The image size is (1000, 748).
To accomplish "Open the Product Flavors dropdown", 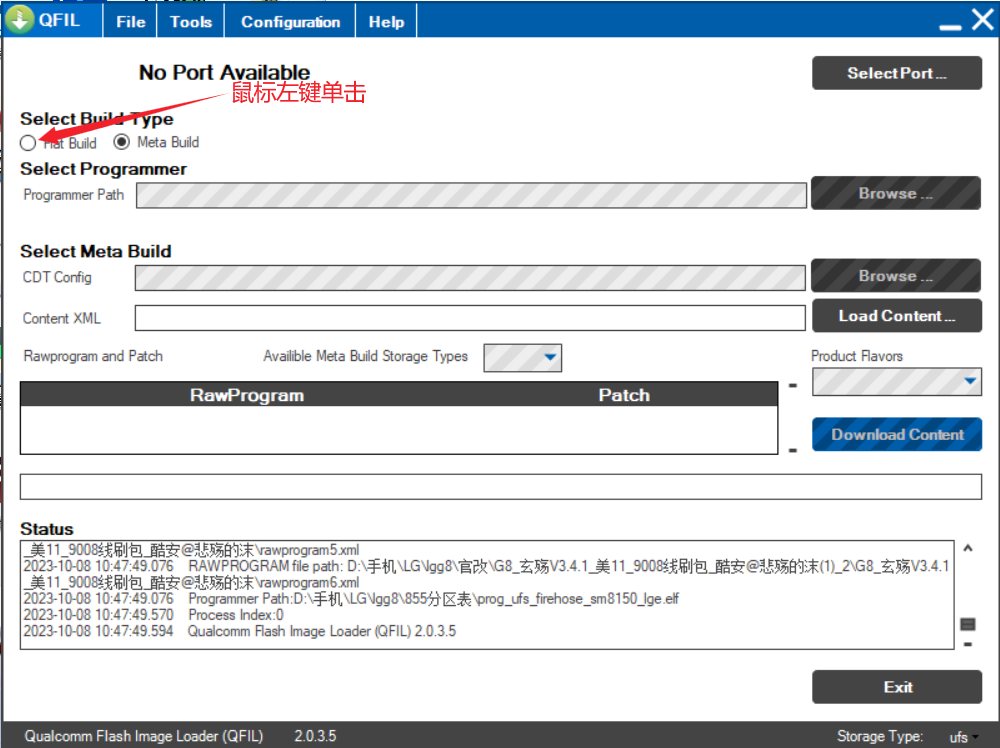I will coord(969,382).
